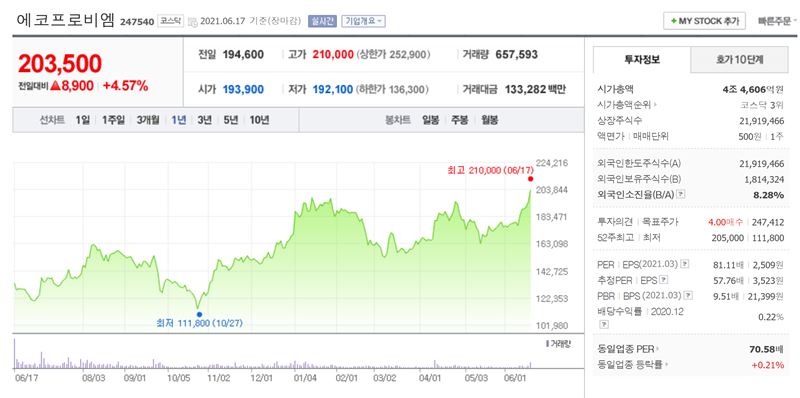Click the help icon next to PBR BPS (2021.03)

coord(688,295)
